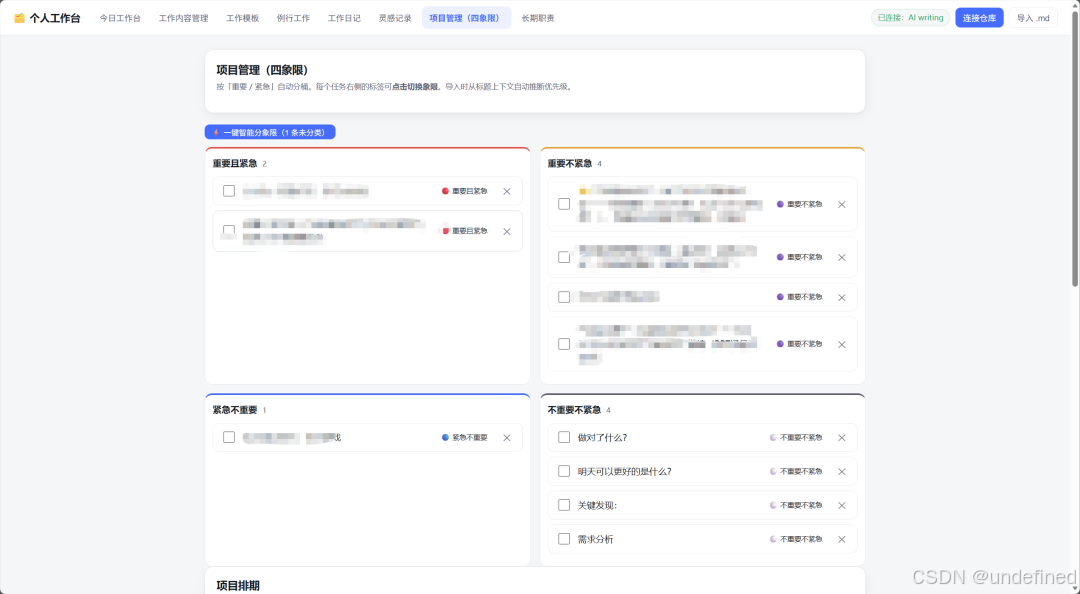
Task: Click the 需求分析 task text
Action: (596, 540)
